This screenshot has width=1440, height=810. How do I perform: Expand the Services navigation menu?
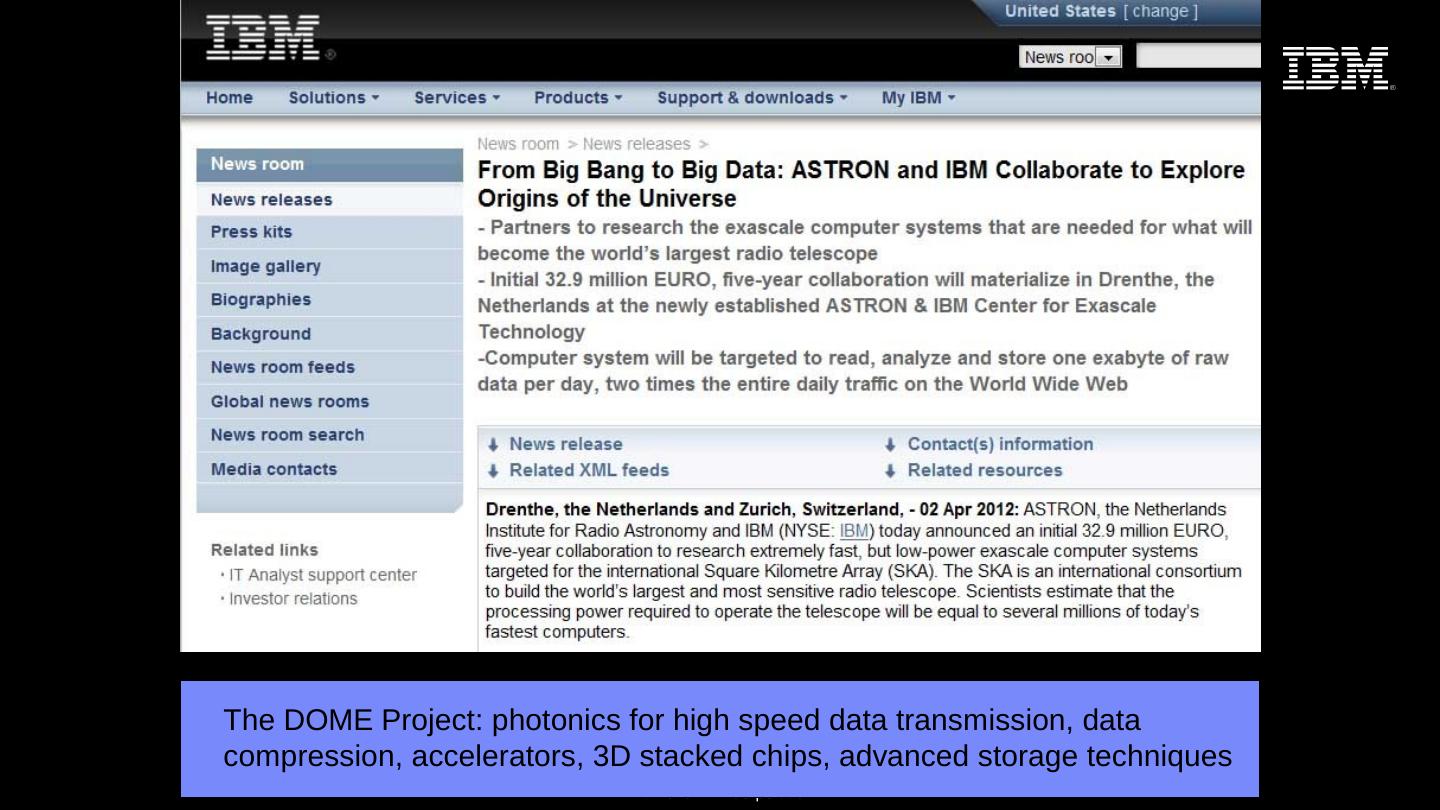coord(457,98)
